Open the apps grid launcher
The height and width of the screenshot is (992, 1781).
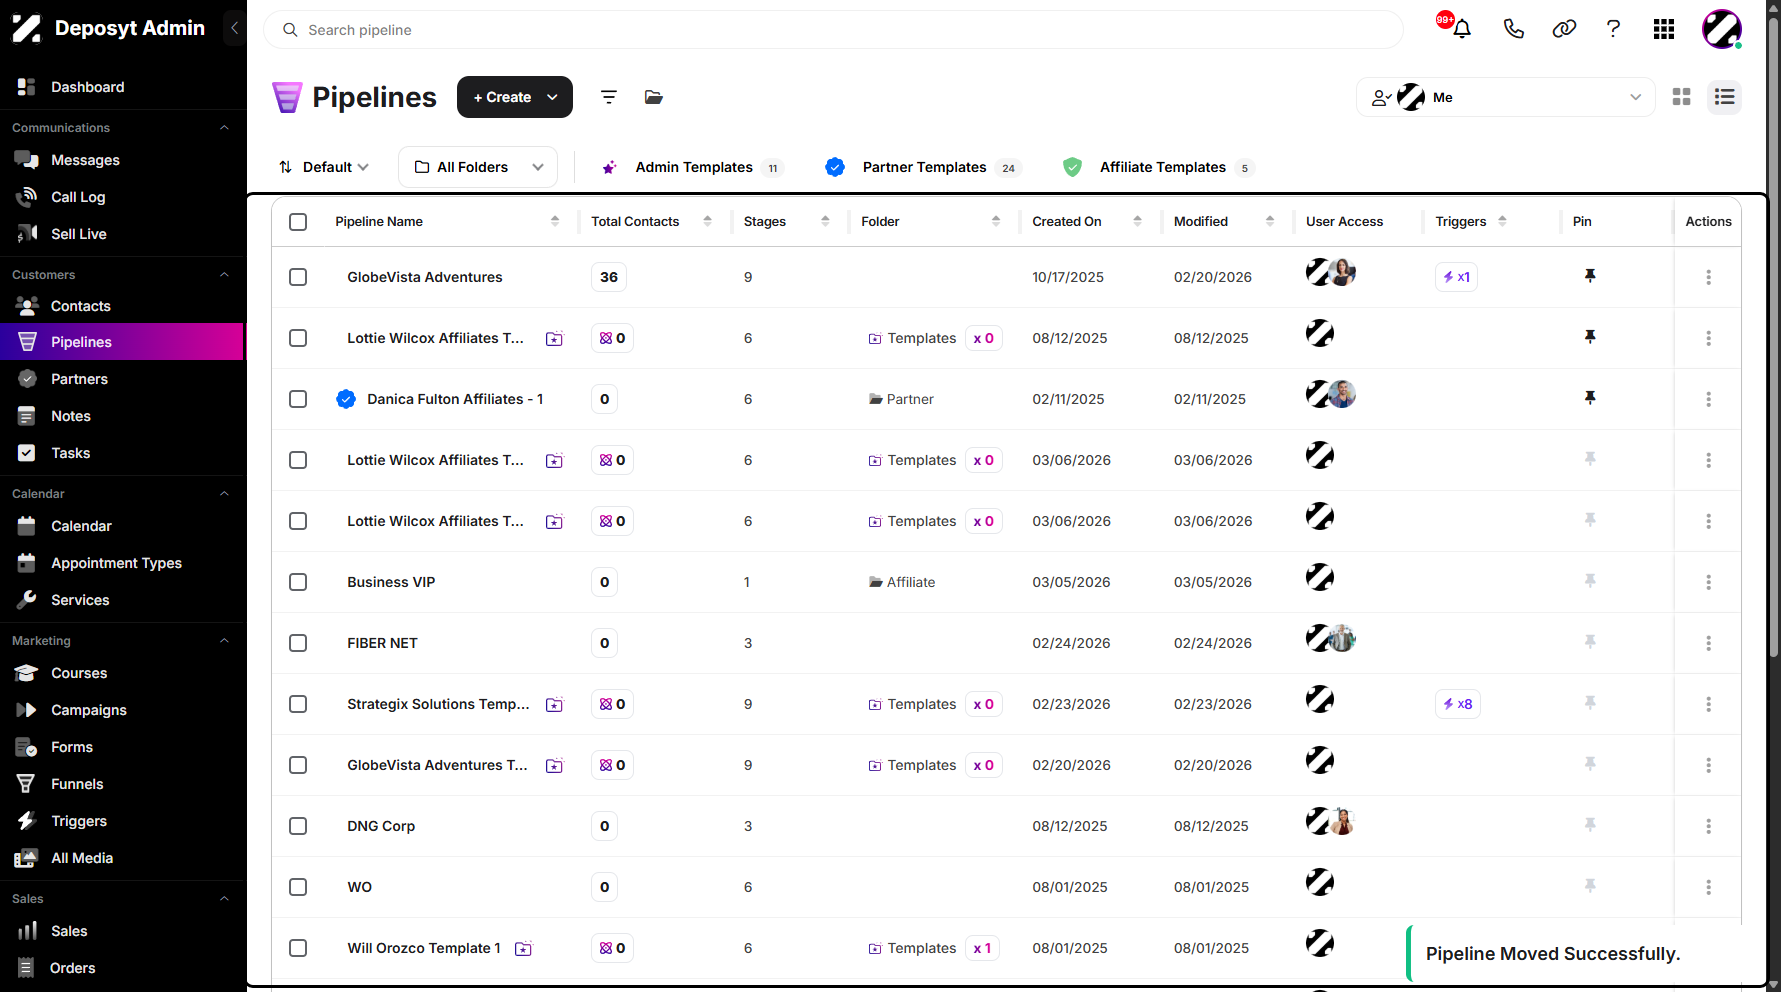1664,29
